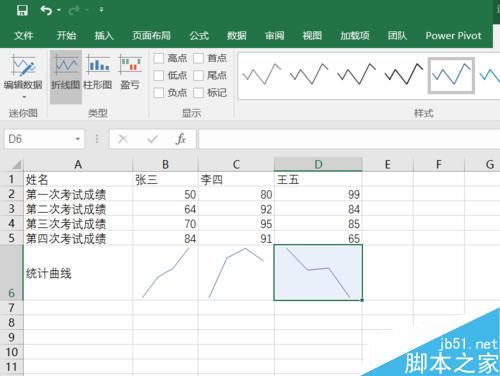Switch to the 审阅 ribbon tab
Image resolution: width=500 pixels, height=376 pixels.
(x=275, y=35)
